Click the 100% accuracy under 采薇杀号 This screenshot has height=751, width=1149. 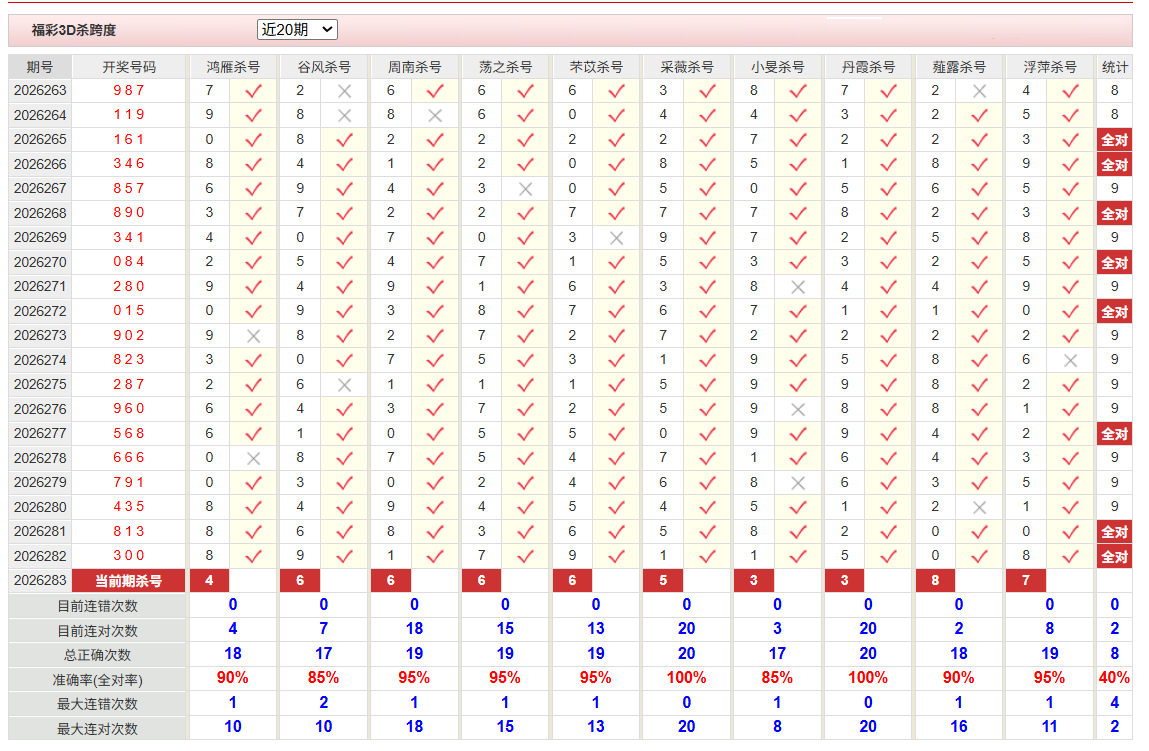click(x=687, y=678)
